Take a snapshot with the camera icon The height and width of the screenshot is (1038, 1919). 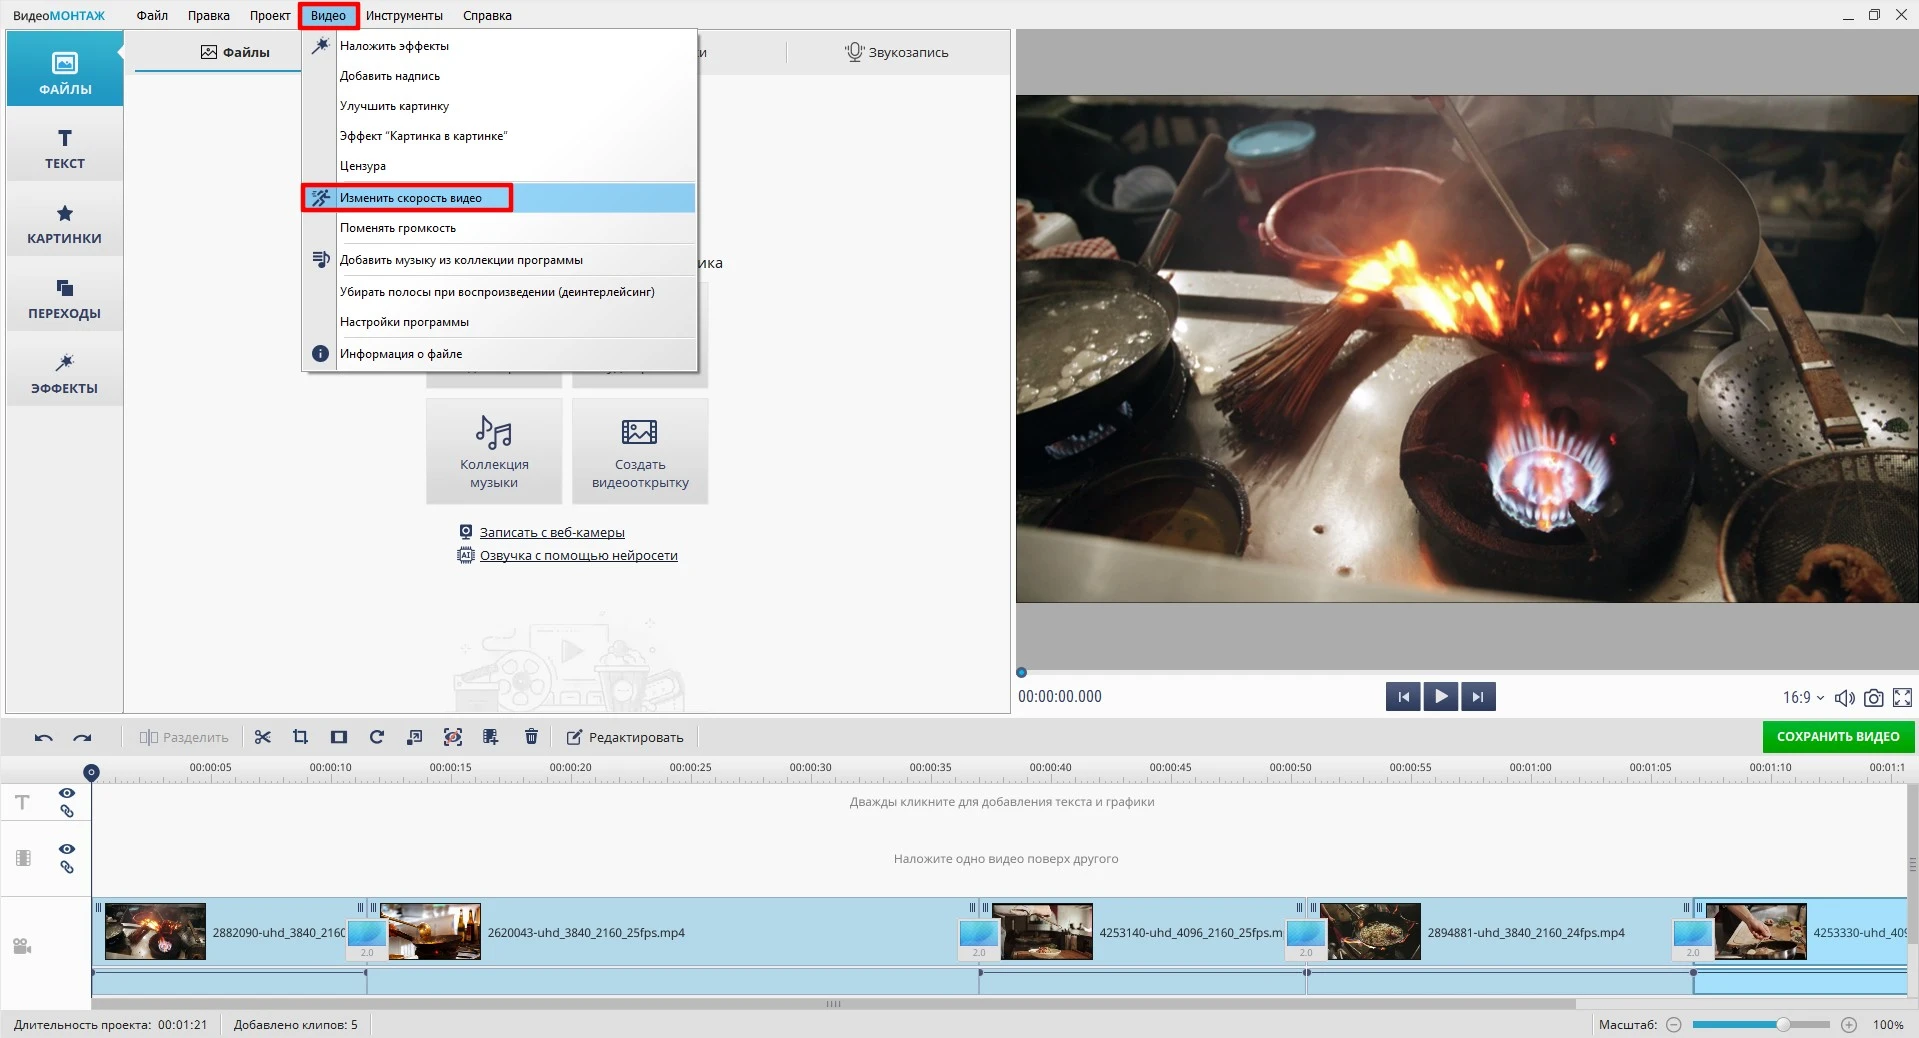click(1874, 698)
